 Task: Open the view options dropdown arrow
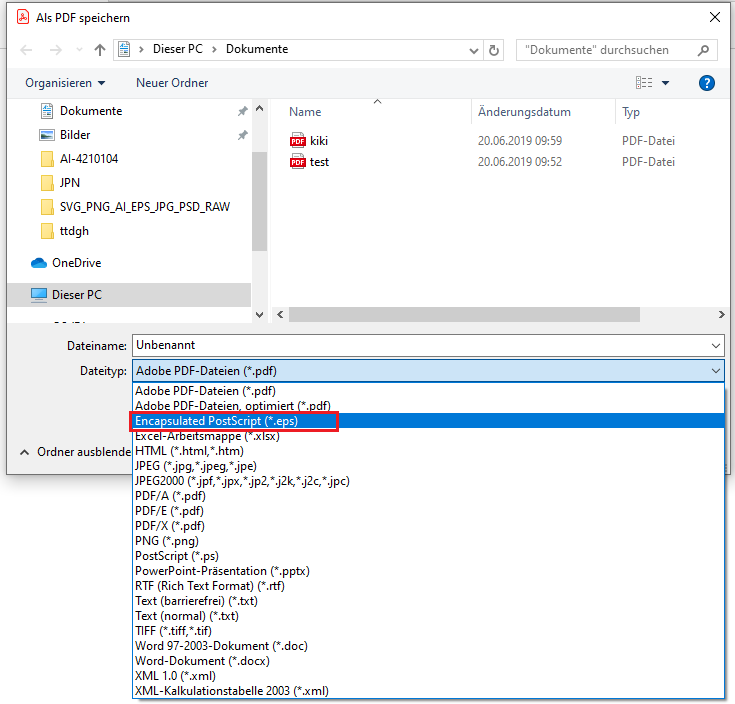point(666,83)
